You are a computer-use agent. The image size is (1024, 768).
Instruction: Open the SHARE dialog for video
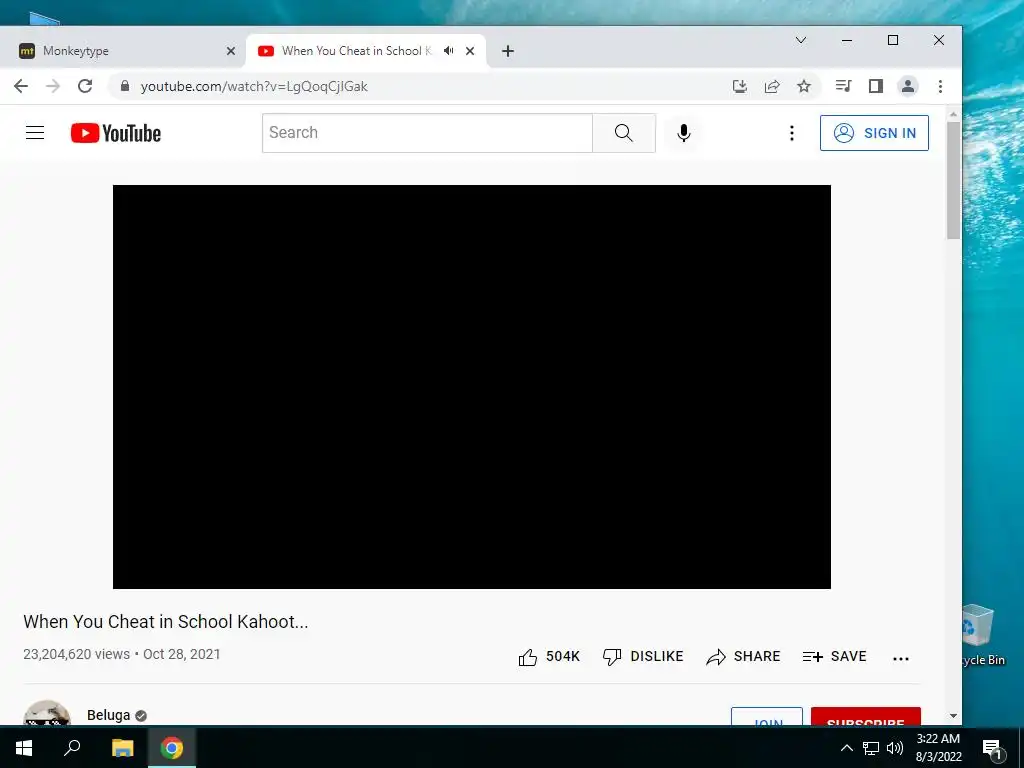(743, 656)
